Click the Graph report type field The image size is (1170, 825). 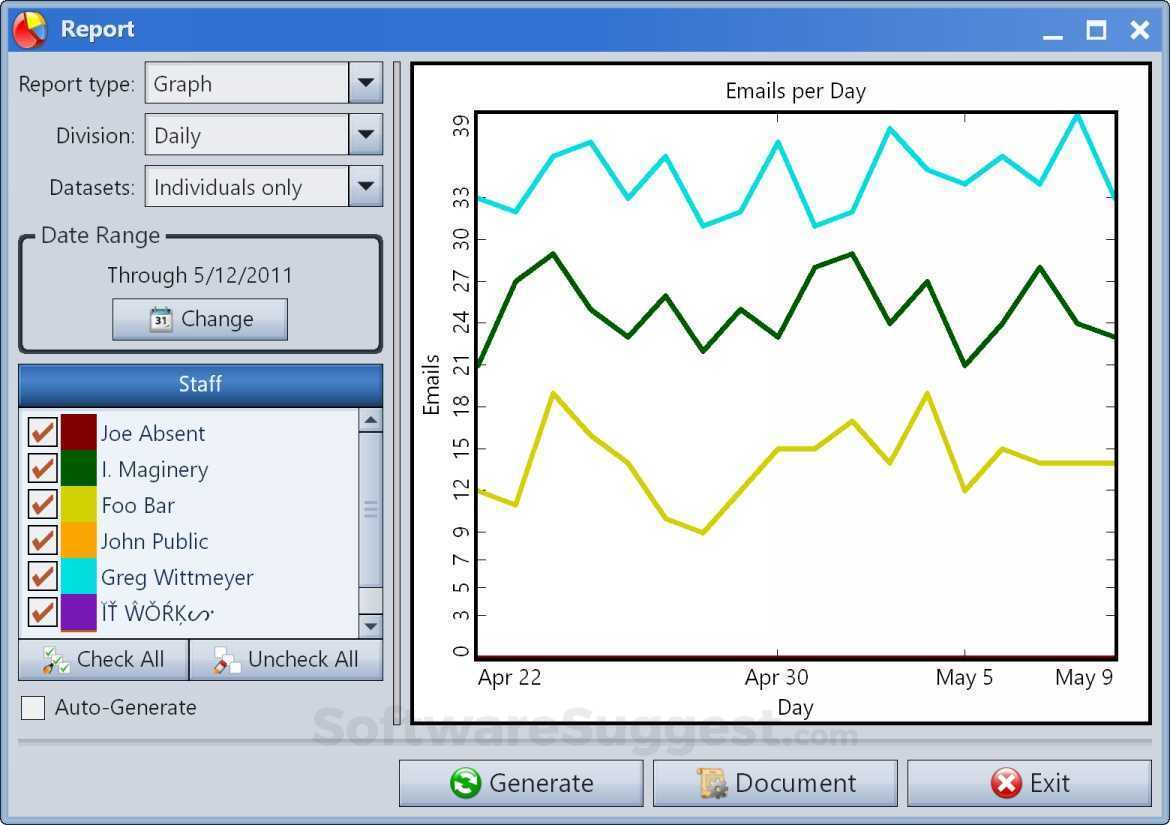[x=247, y=83]
